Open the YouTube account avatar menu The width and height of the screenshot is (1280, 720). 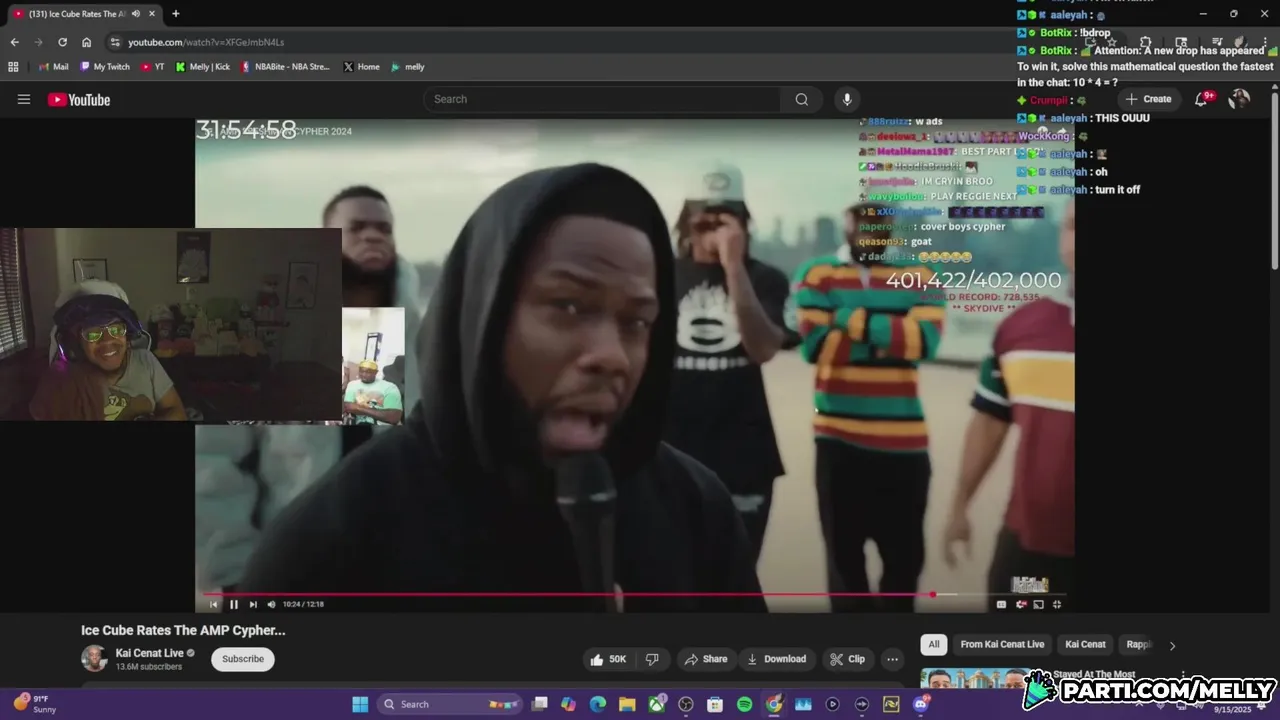coord(1239,99)
